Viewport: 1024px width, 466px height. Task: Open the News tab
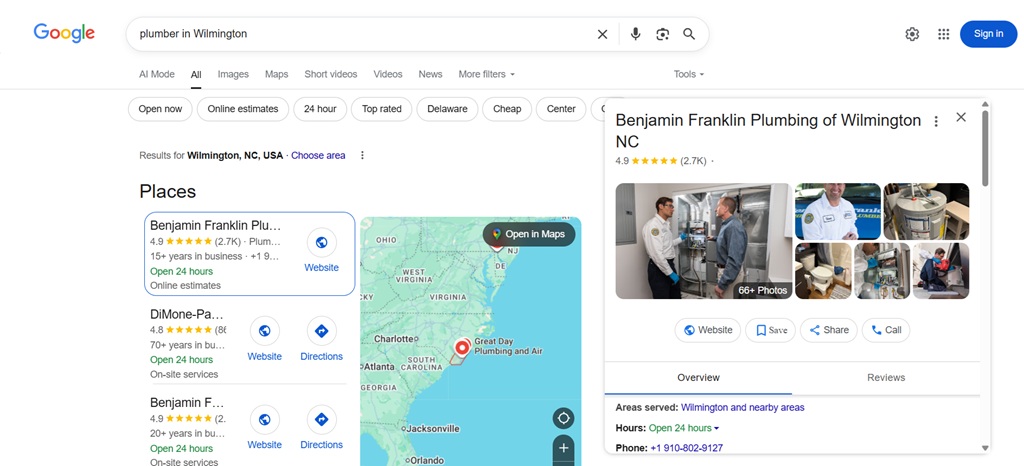(x=430, y=74)
